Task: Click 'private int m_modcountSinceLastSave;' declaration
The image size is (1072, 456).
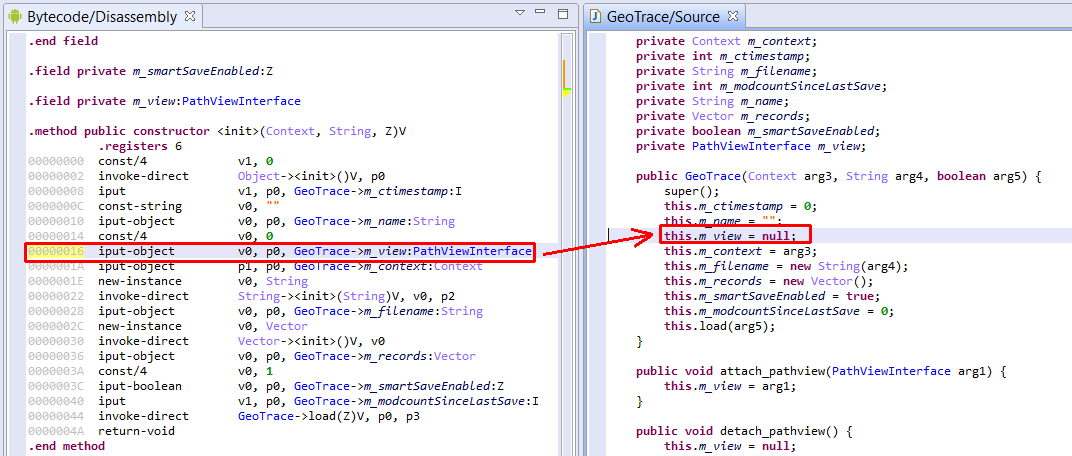Action: point(761,86)
